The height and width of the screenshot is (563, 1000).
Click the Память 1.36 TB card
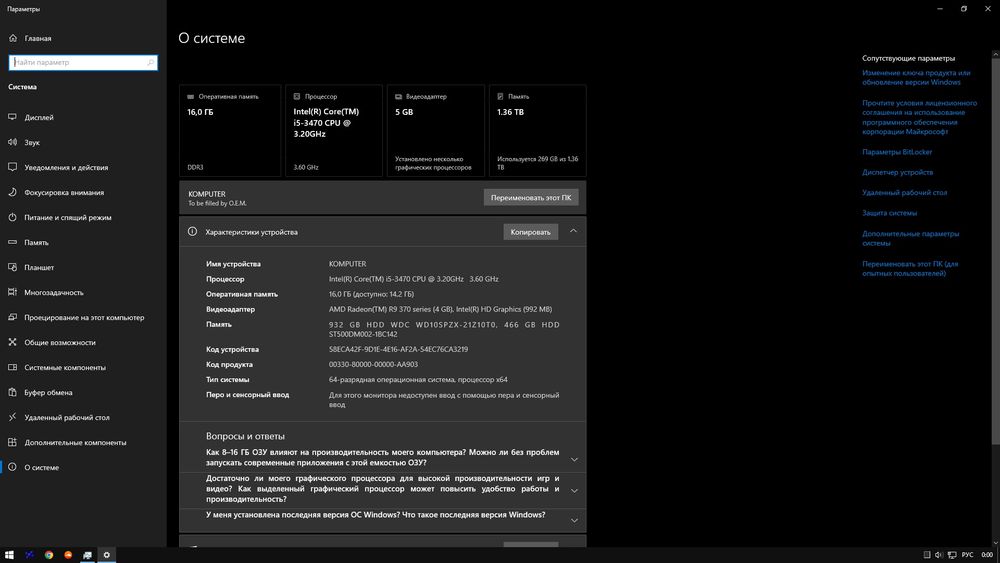538,131
